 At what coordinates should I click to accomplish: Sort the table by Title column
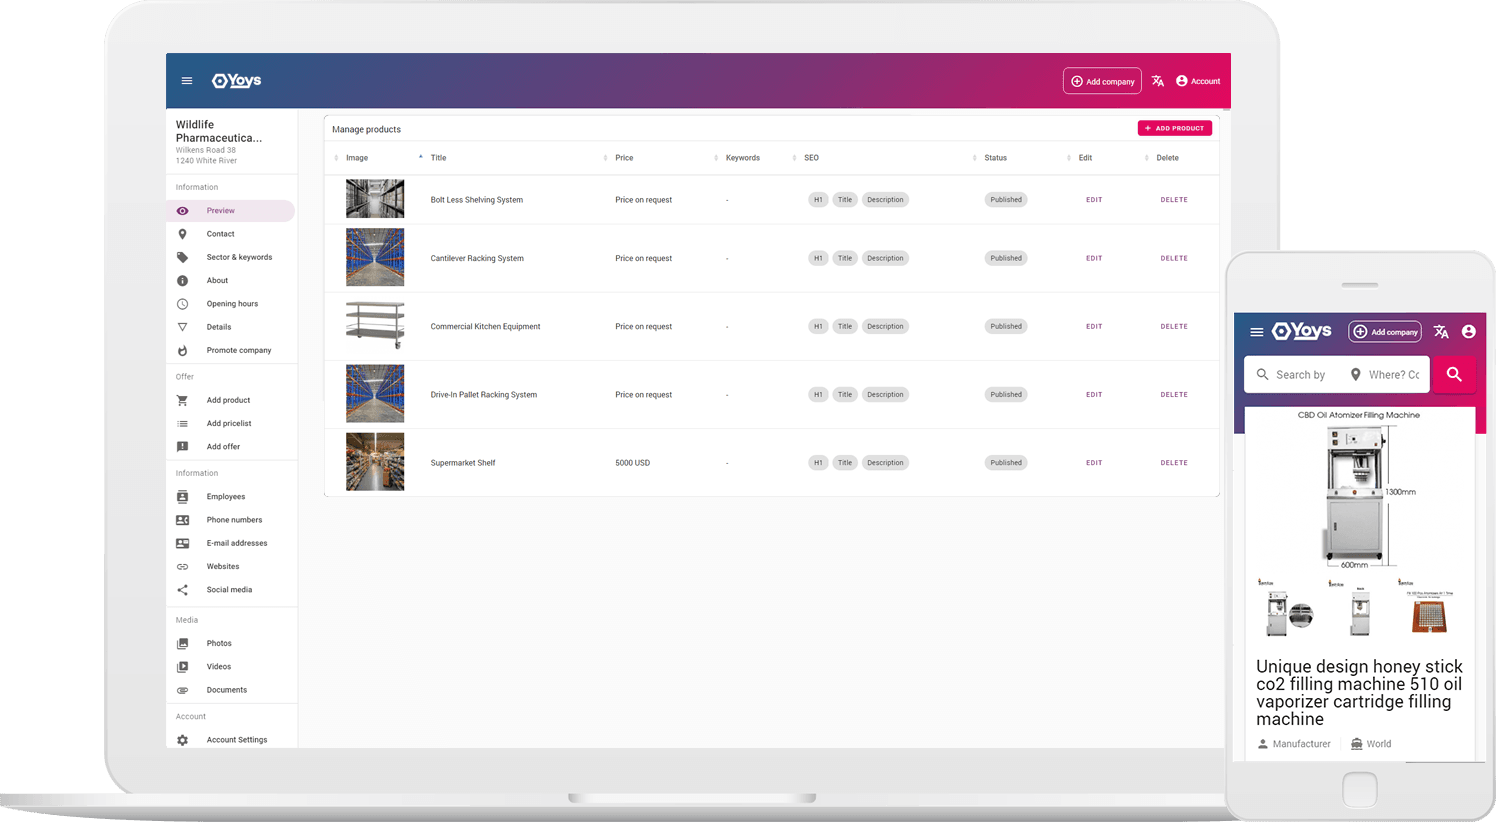pyautogui.click(x=438, y=158)
